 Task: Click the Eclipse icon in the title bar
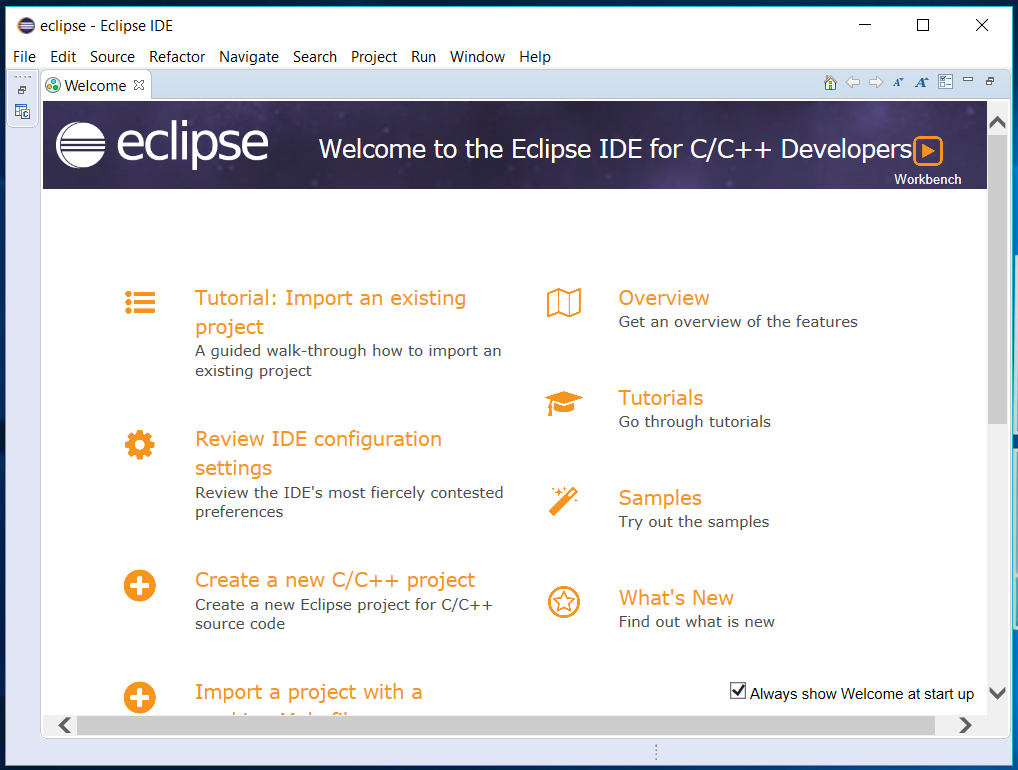point(26,25)
